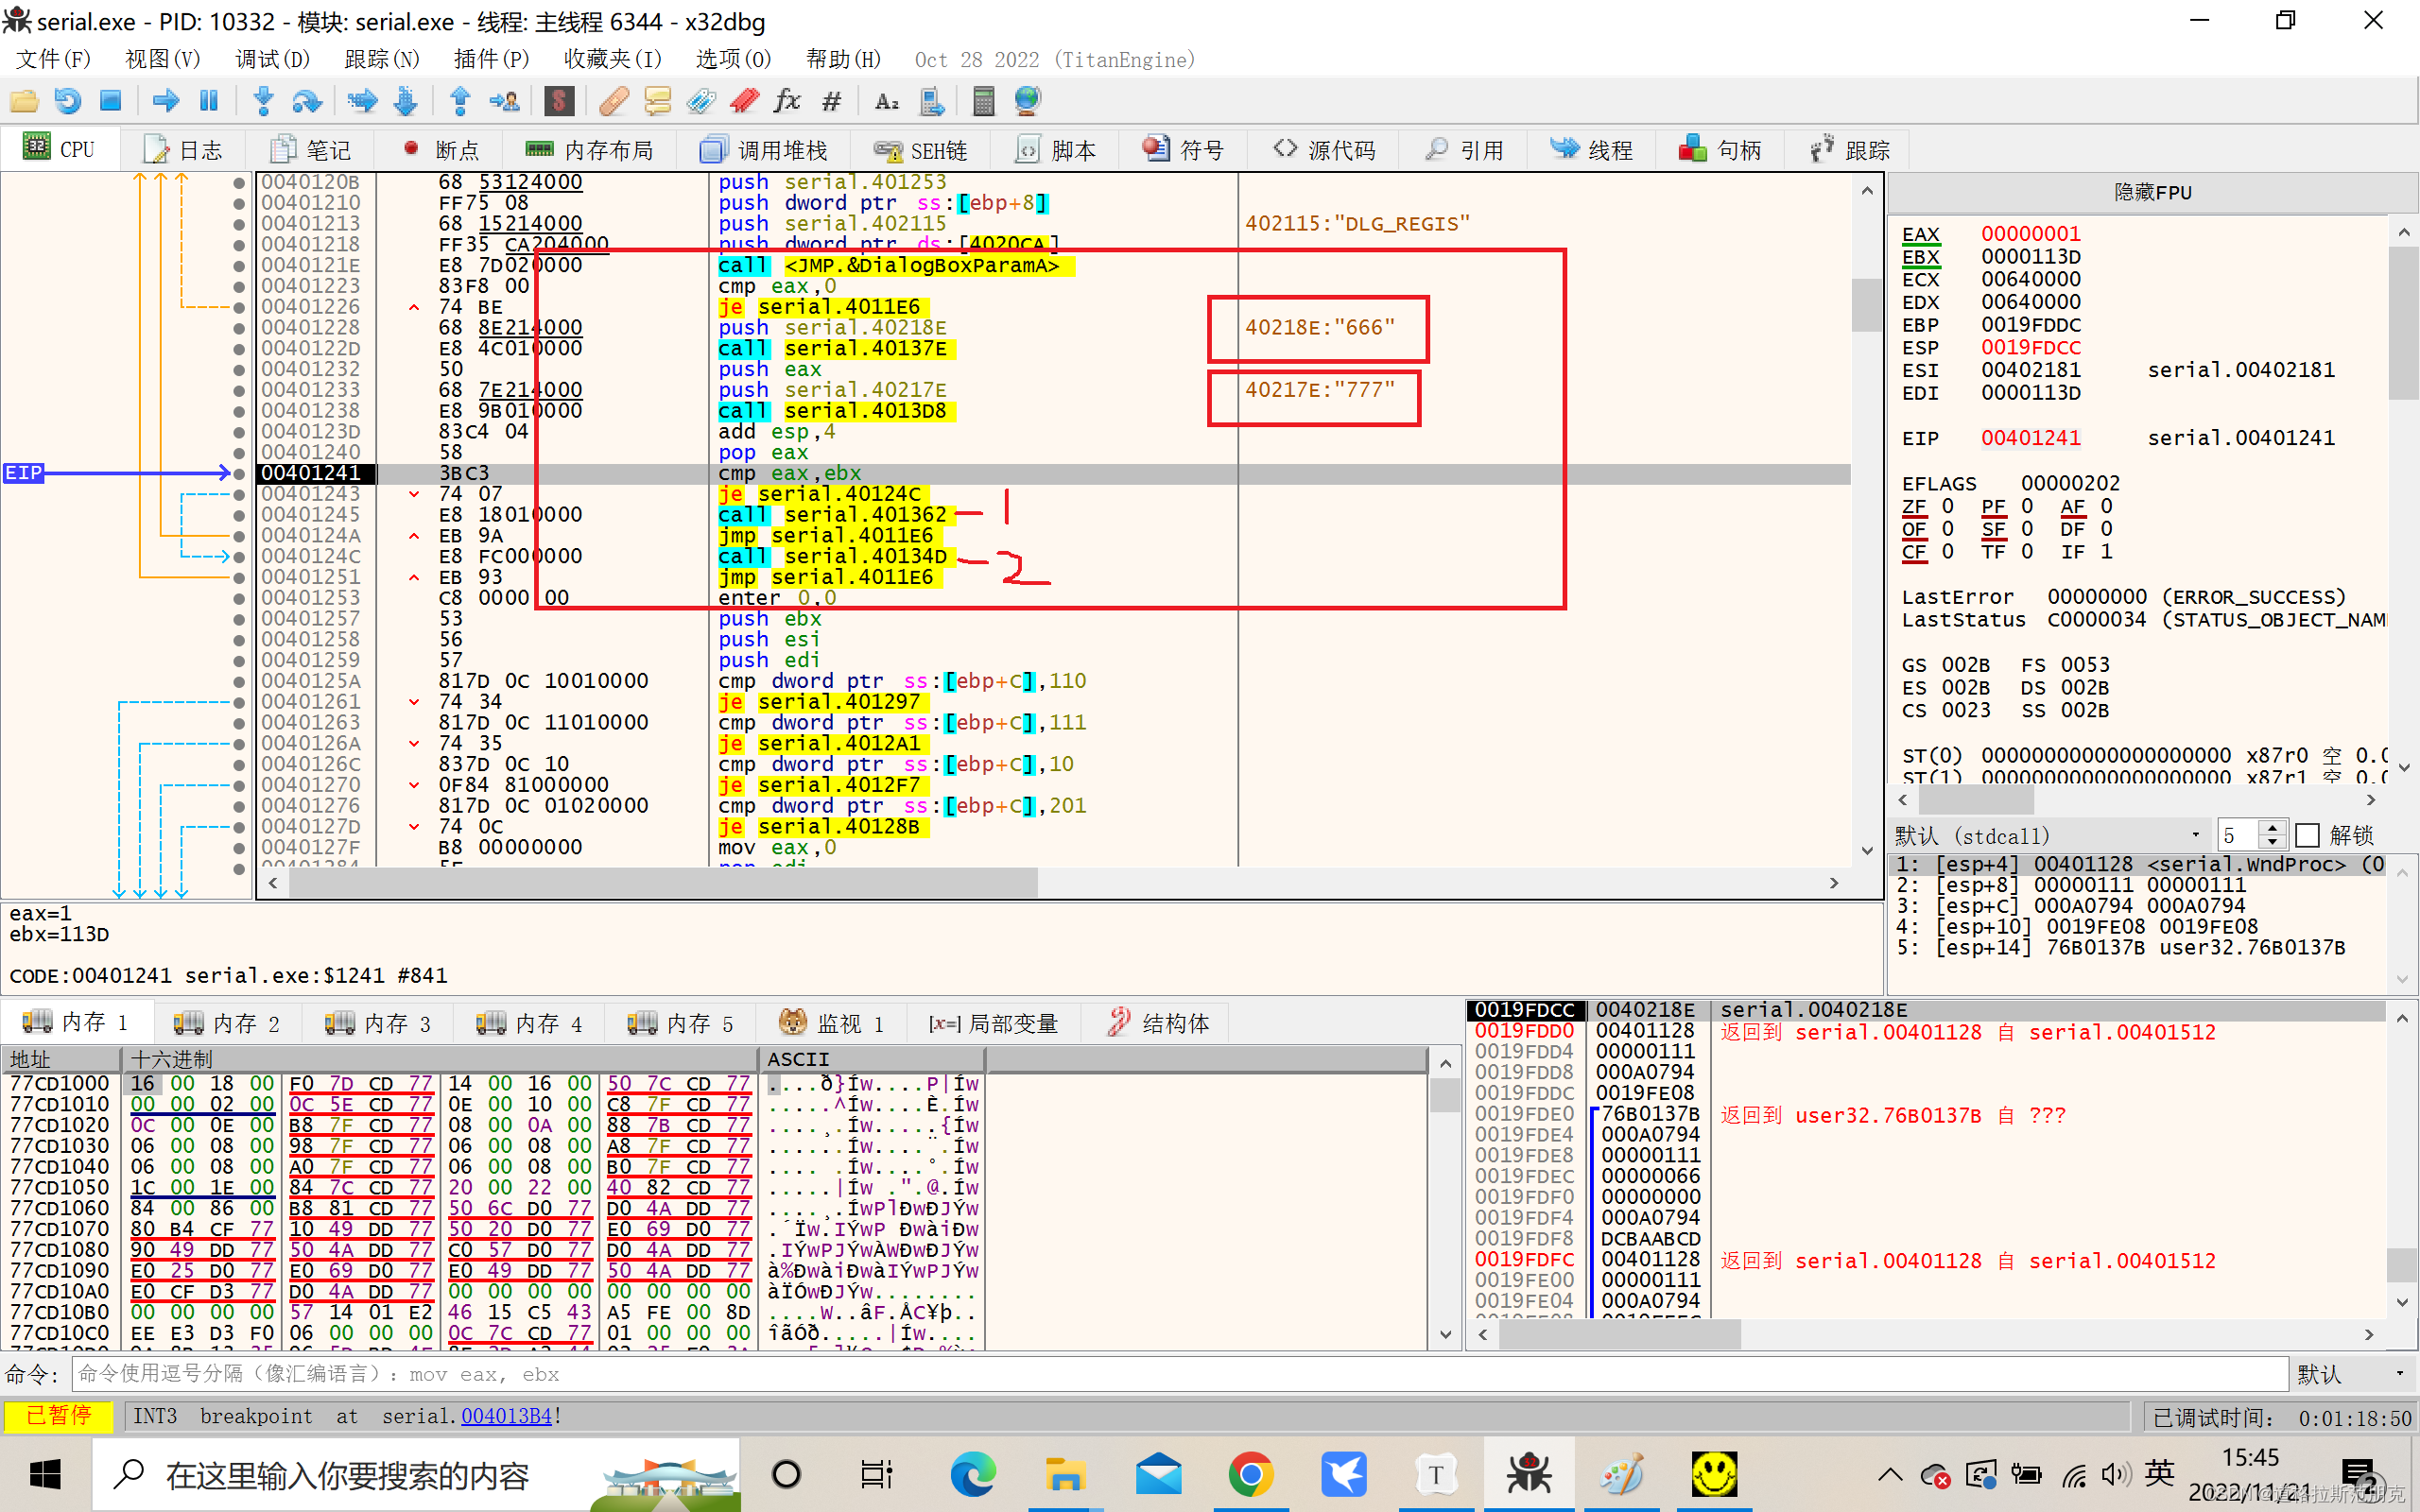Open Microsoft Edge from the taskbar
The image size is (2420, 1512).
pos(972,1474)
